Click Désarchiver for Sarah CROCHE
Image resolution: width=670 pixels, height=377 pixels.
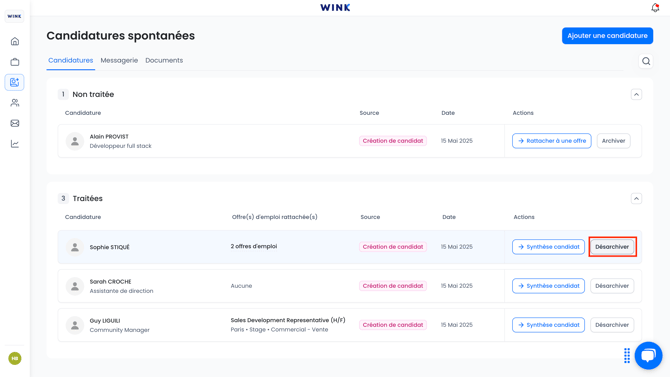612,286
